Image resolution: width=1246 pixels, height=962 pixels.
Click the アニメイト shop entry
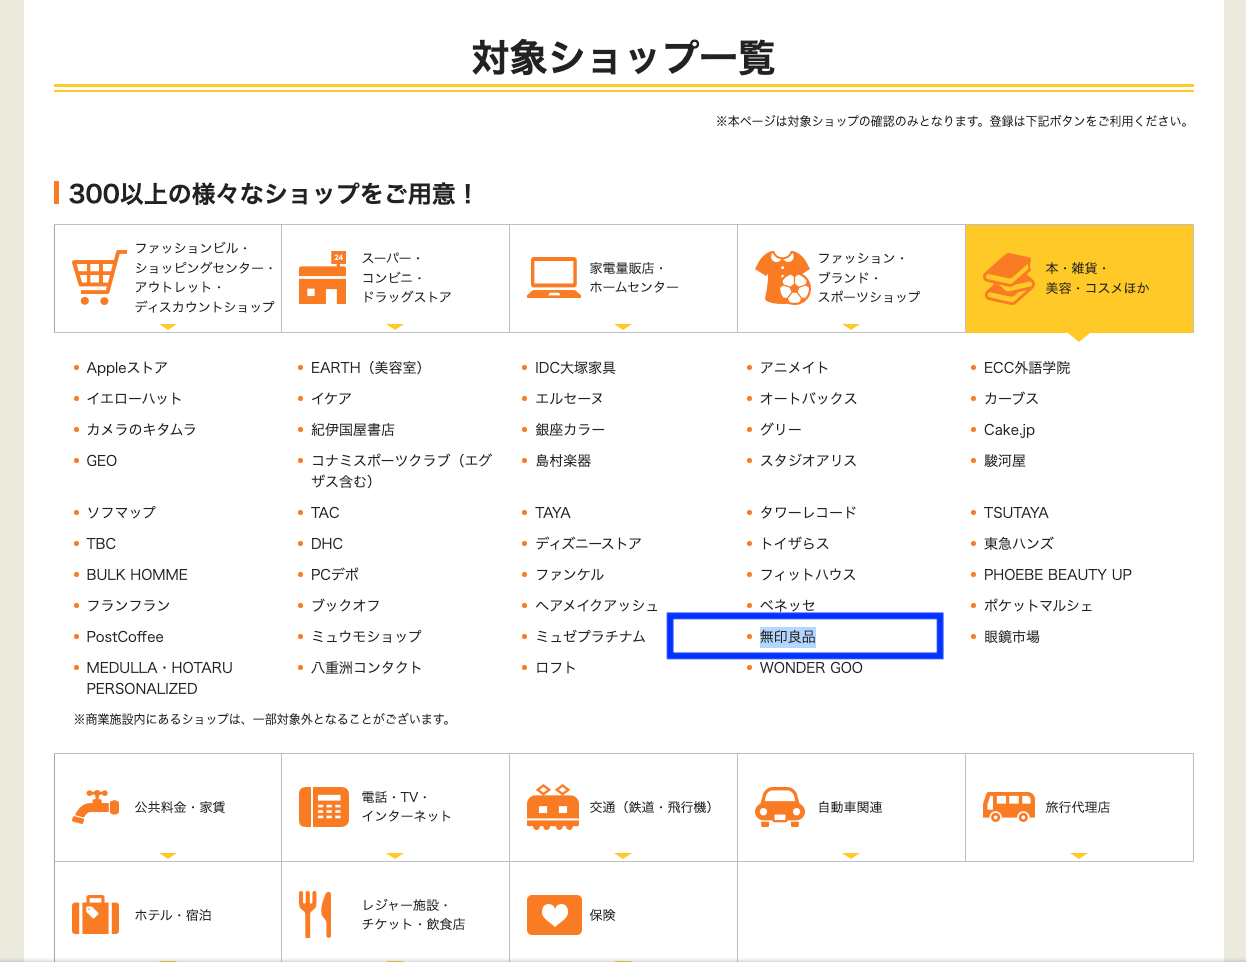(794, 368)
